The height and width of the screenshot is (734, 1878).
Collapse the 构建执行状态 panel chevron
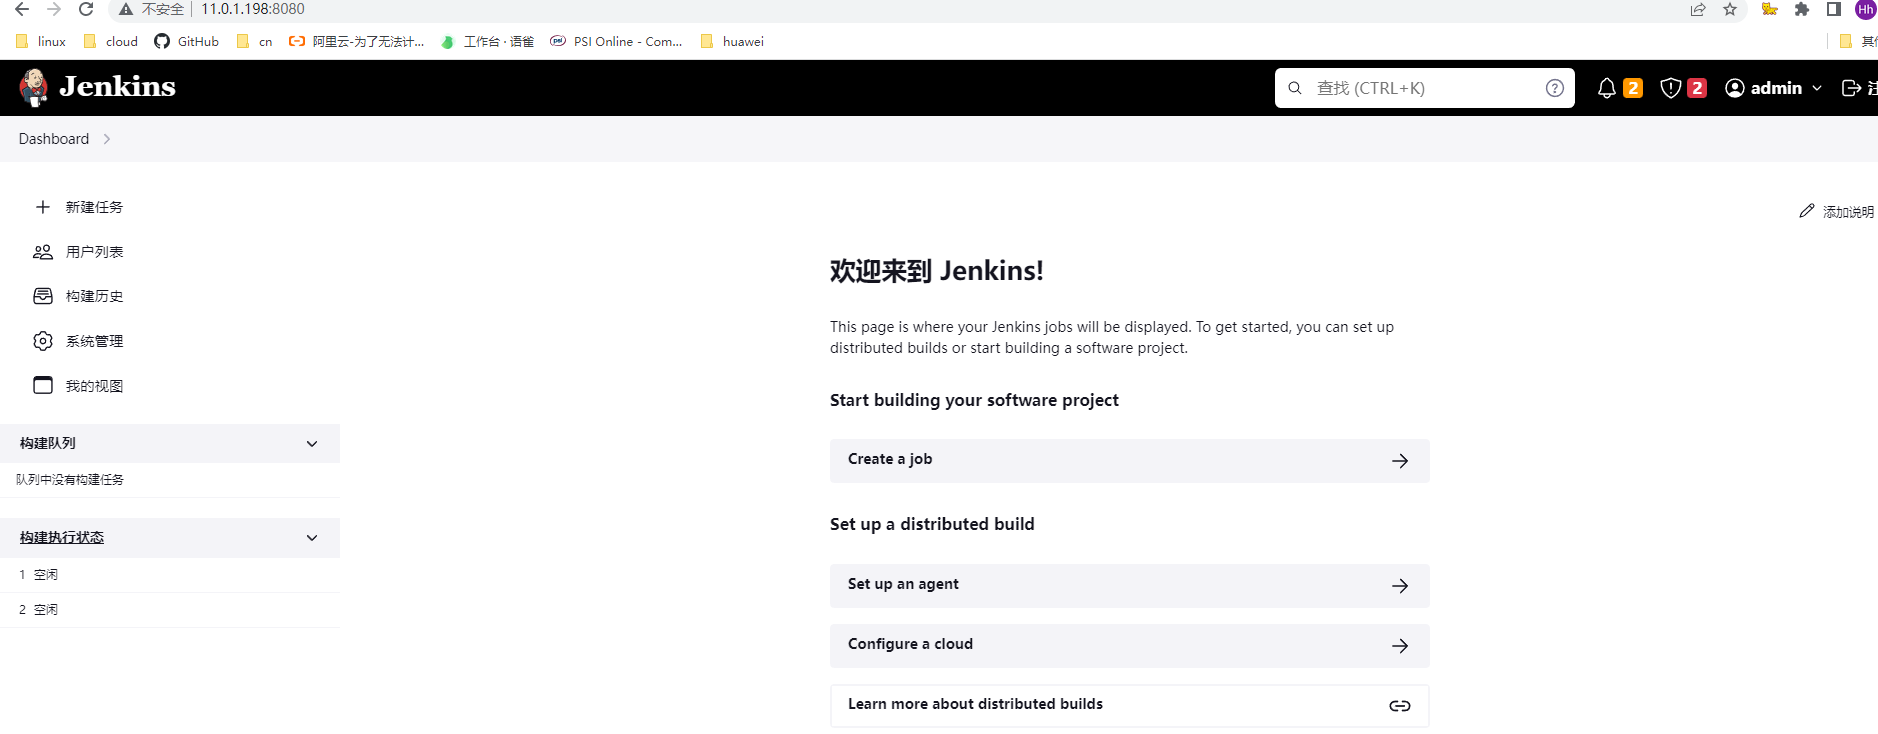pos(312,537)
